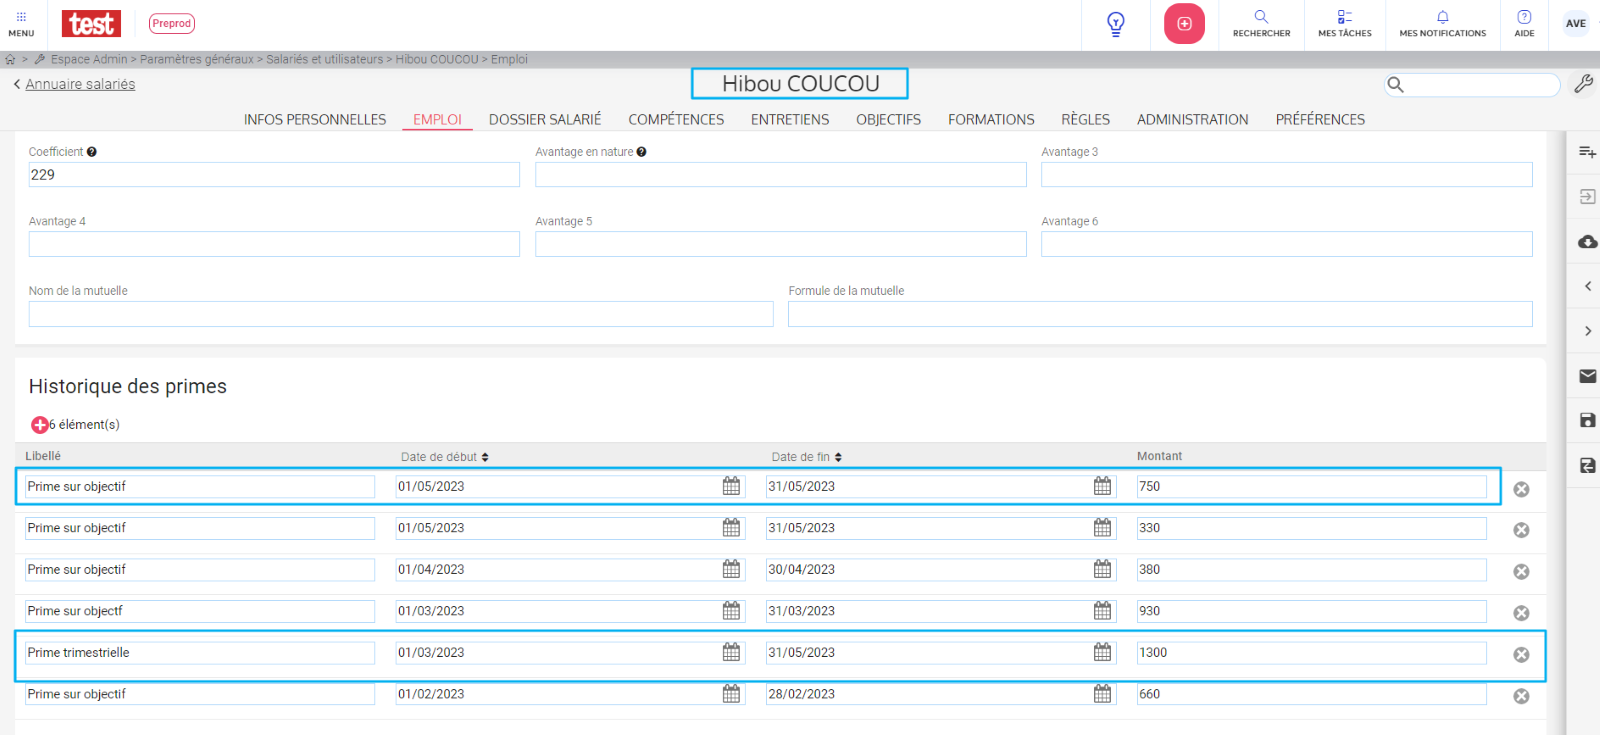Open the Administration tab
Screen dimensions: 1600x735
click(x=1192, y=119)
